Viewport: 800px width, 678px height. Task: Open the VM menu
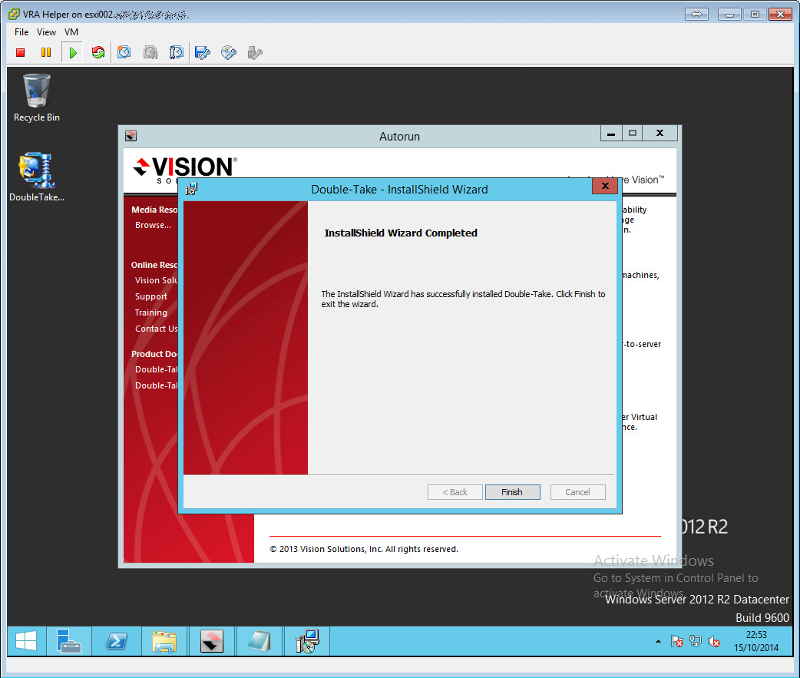(x=71, y=32)
